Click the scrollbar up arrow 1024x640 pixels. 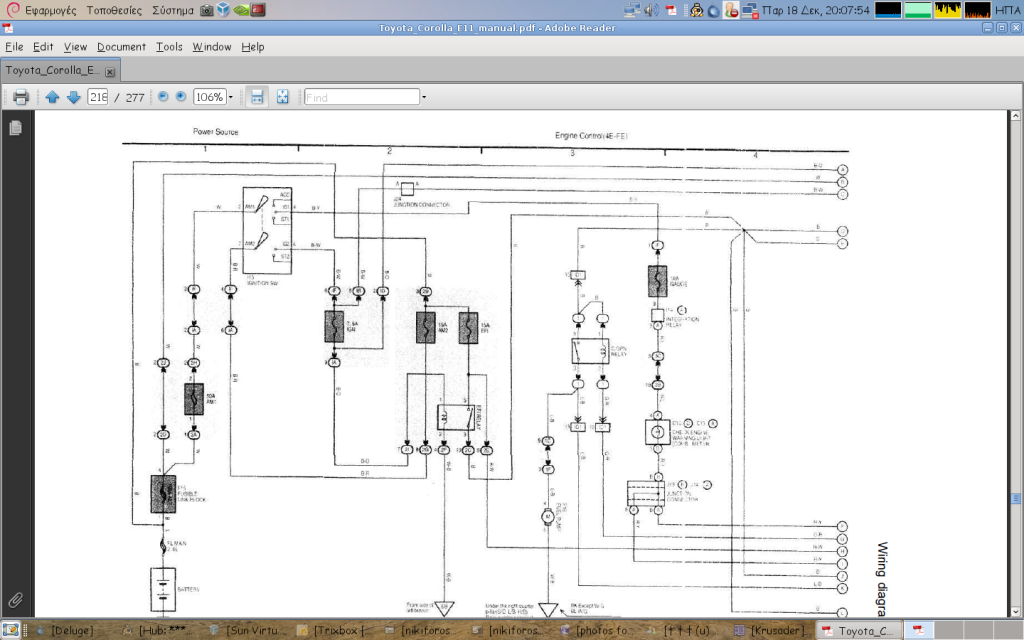pyautogui.click(x=1016, y=116)
